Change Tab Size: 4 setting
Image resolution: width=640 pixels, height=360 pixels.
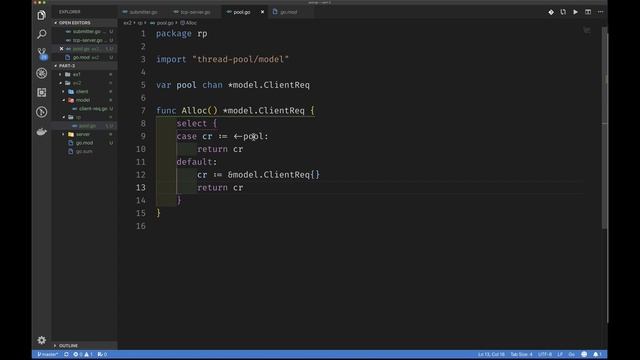(521, 354)
